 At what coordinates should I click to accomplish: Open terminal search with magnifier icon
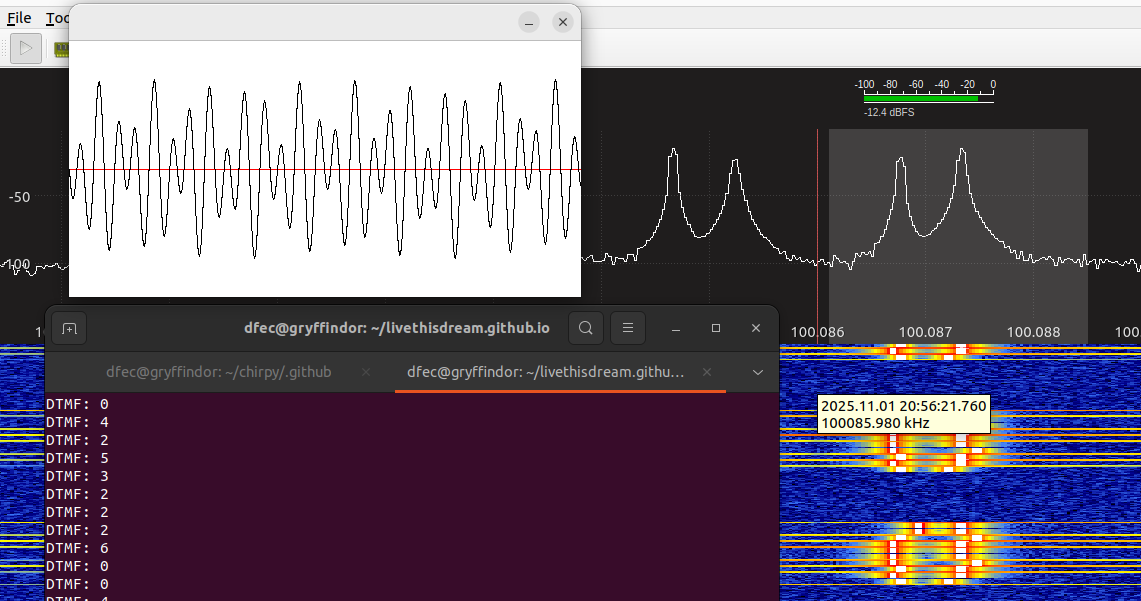586,328
